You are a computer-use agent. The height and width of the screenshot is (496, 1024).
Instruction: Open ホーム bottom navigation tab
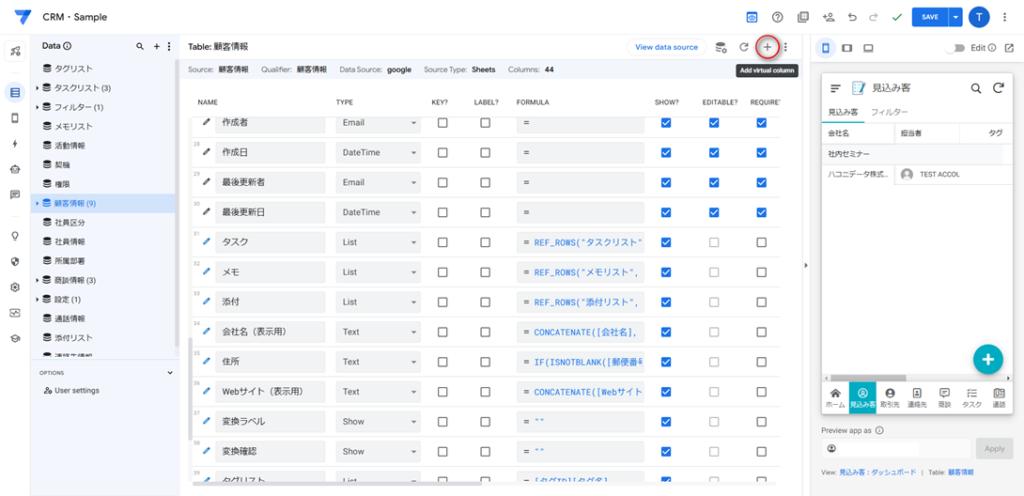pyautogui.click(x=835, y=397)
